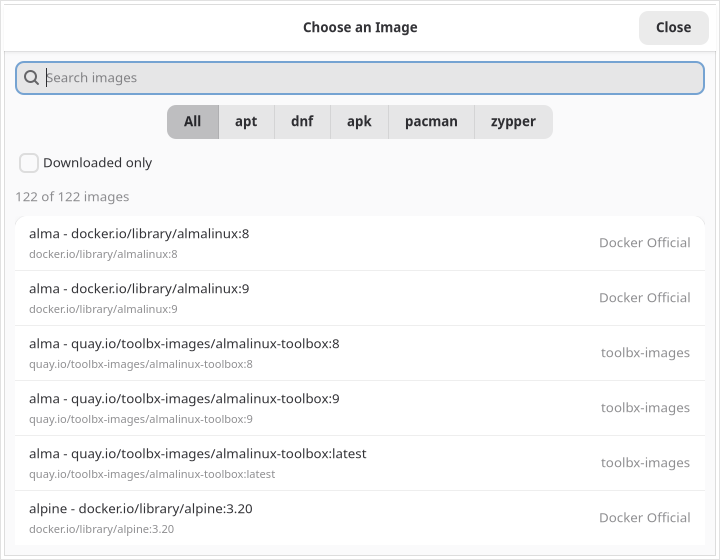720x560 pixels.
Task: Click the grey docker.io/library/almalinux:9 subtitle
Action: pyautogui.click(x=103, y=309)
